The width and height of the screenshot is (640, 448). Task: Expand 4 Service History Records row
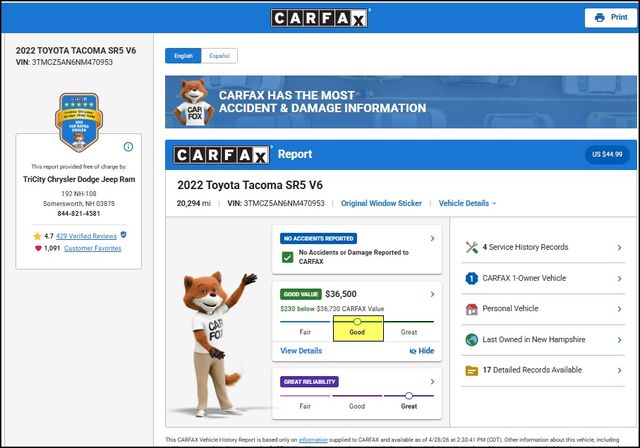point(620,247)
